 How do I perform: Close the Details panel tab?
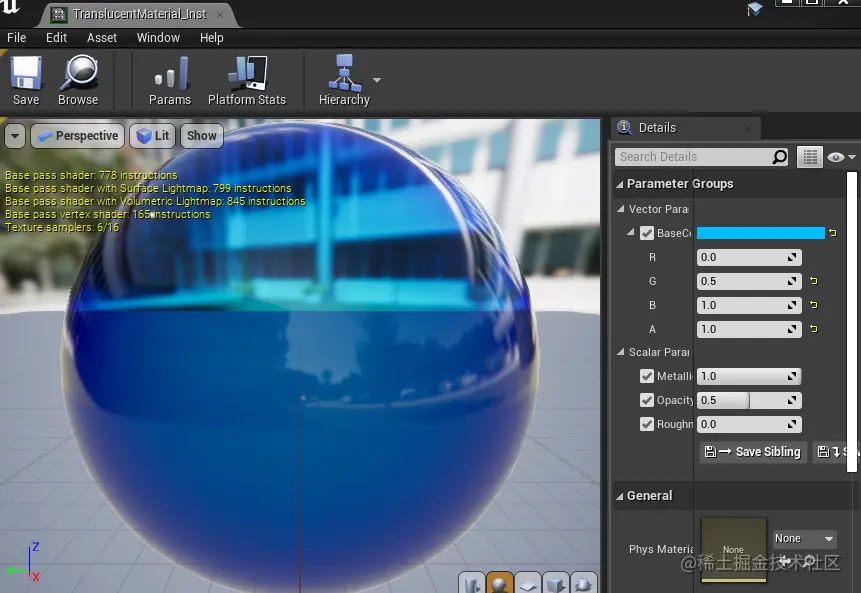coord(748,128)
